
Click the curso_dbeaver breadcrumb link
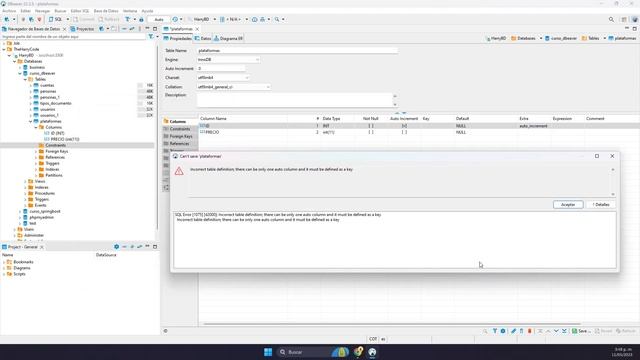tap(561, 38)
